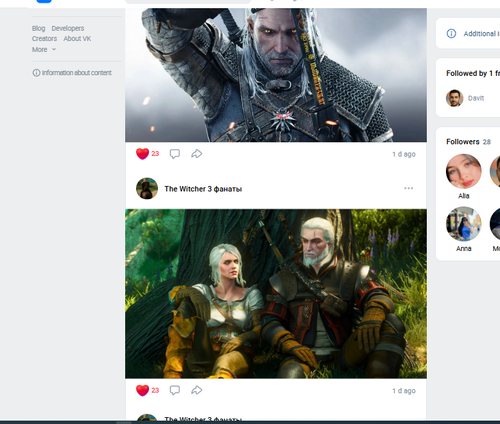Share the Geralt and Ciri post
Image resolution: width=500 pixels, height=424 pixels.
tap(197, 390)
